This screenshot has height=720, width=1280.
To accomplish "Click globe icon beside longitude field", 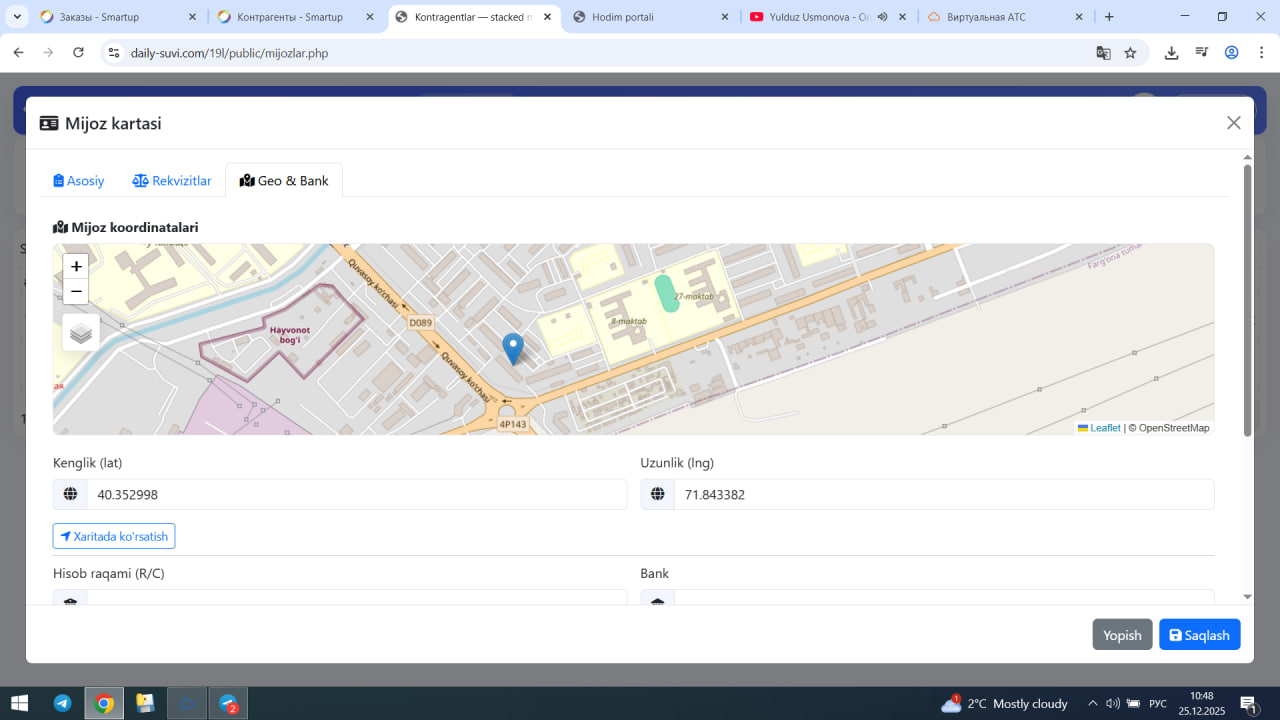I will tap(658, 494).
